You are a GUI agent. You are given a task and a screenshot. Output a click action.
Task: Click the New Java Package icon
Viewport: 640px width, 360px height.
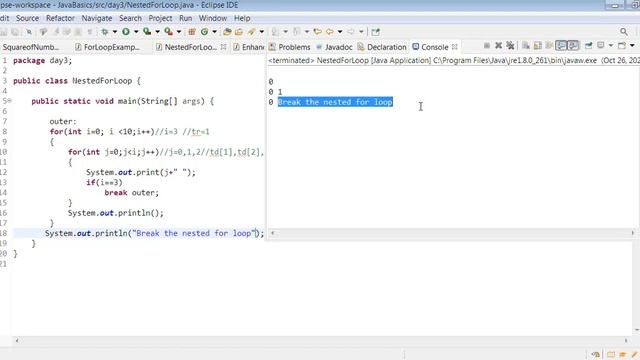[192, 32]
